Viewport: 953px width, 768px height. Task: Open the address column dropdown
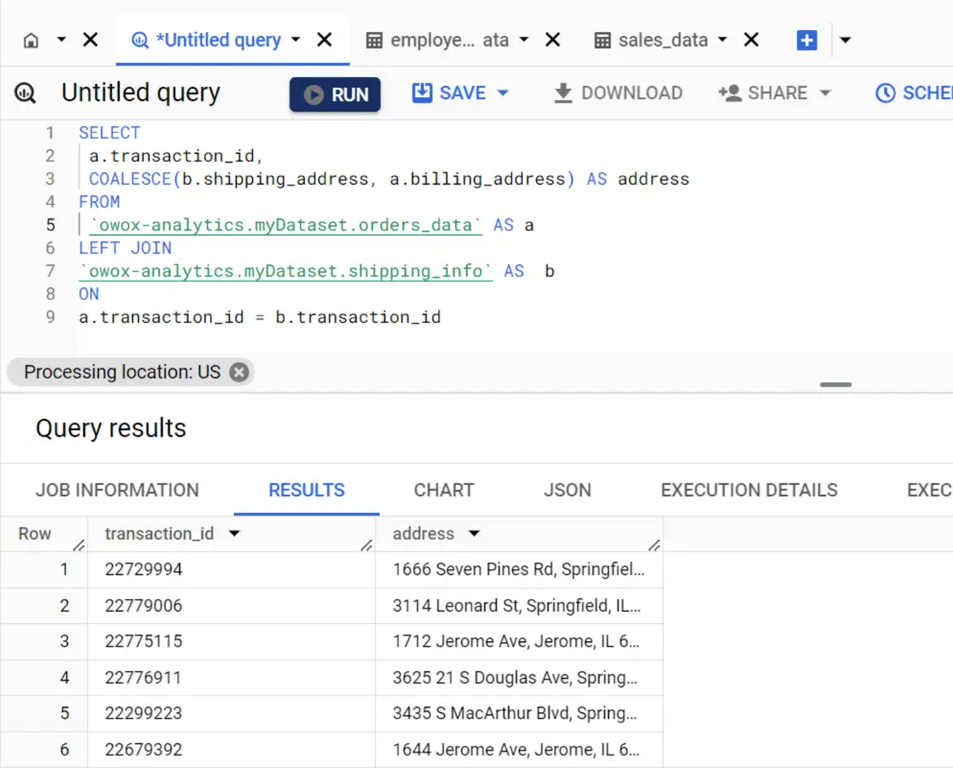click(x=474, y=533)
